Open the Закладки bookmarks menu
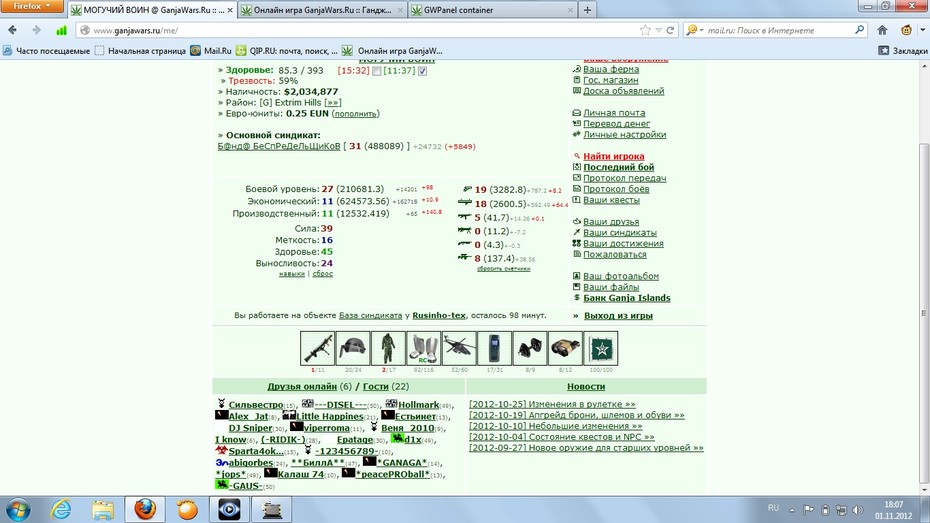This screenshot has height=523, width=930. (x=903, y=51)
